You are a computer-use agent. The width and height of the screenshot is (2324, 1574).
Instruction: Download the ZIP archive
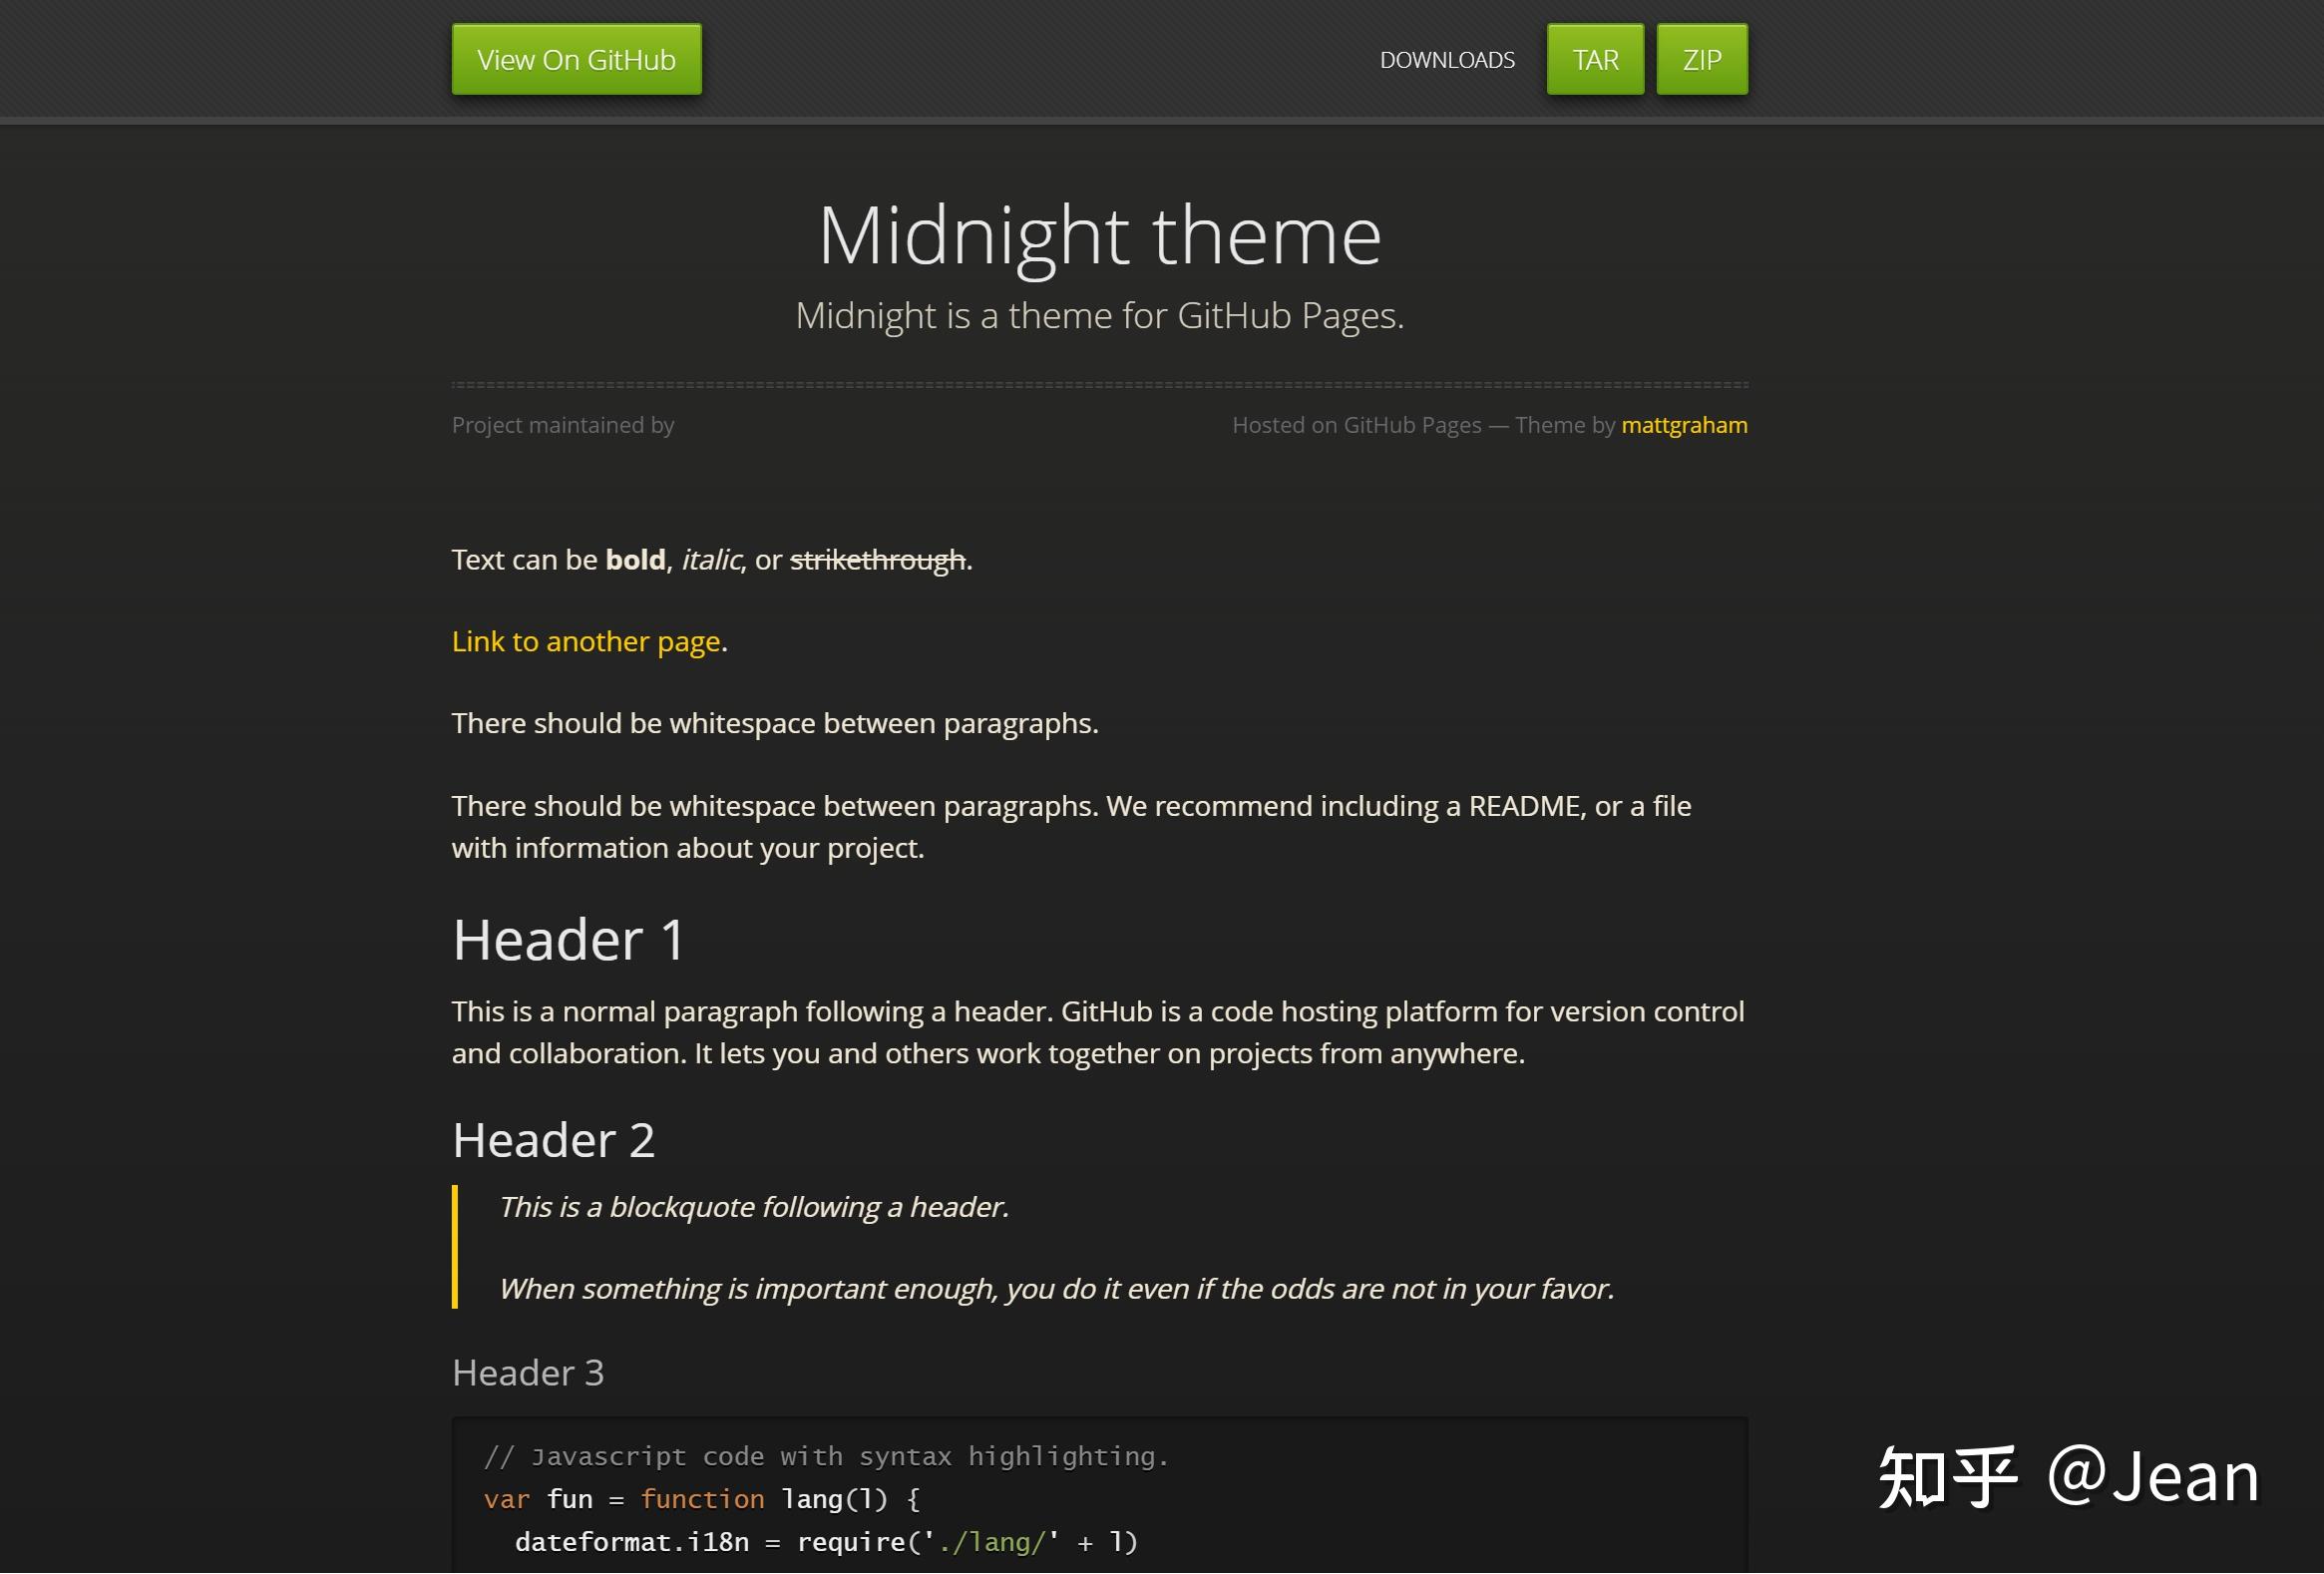1701,60
